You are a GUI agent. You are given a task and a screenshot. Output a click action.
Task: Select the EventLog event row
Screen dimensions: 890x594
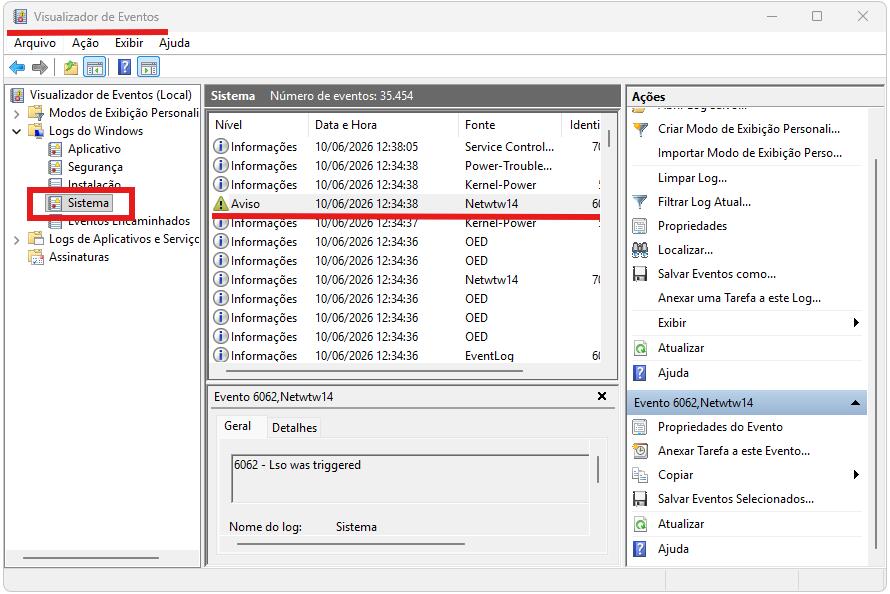pos(406,356)
